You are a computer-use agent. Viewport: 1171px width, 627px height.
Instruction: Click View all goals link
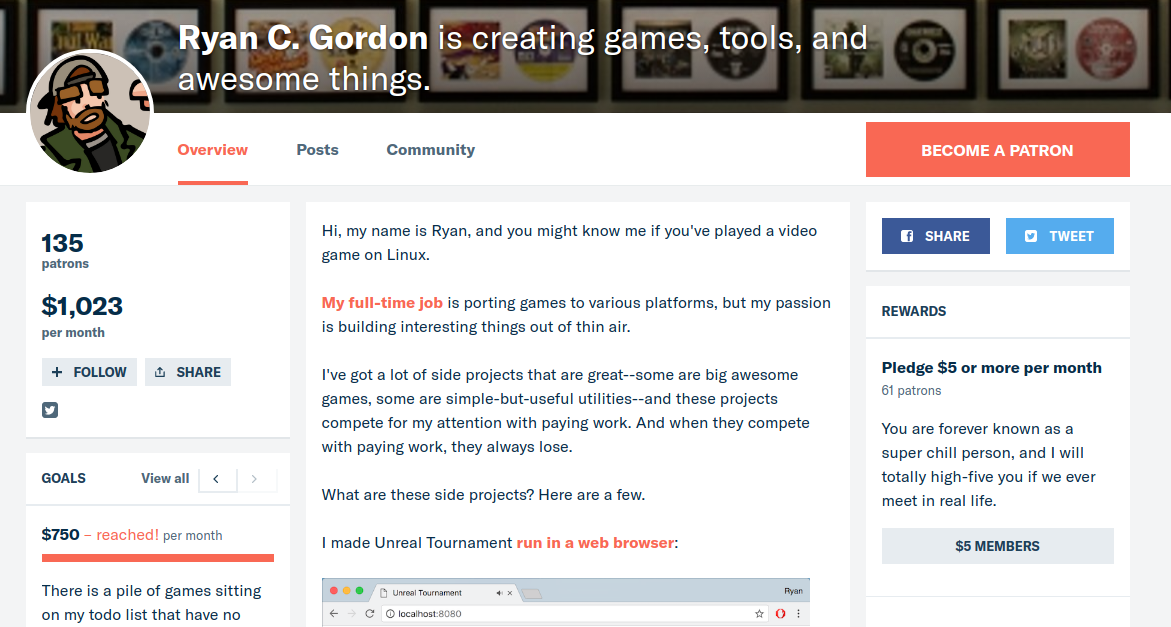165,478
